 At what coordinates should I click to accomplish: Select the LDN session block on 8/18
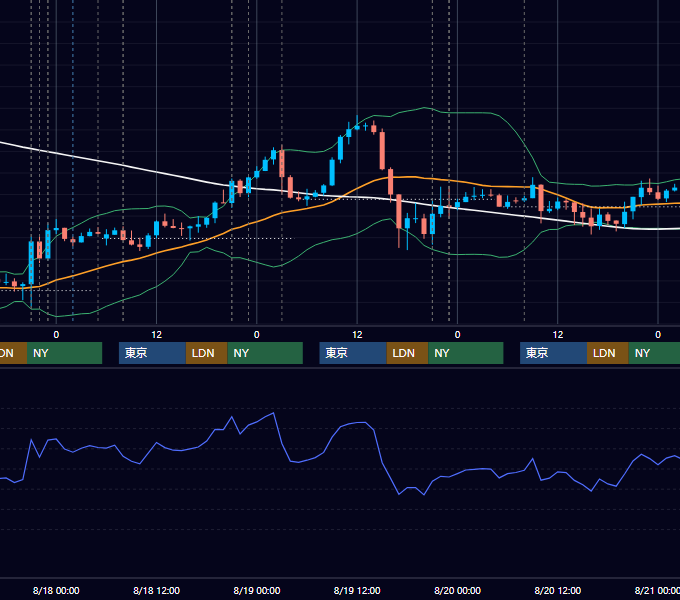(206, 353)
